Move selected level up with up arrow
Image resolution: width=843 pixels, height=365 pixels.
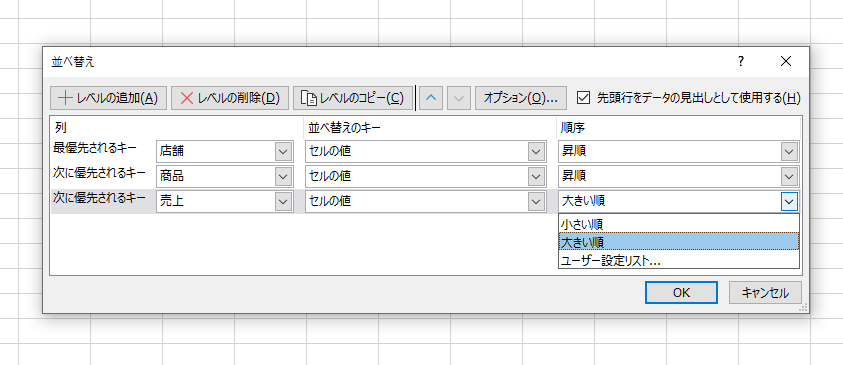coord(431,98)
